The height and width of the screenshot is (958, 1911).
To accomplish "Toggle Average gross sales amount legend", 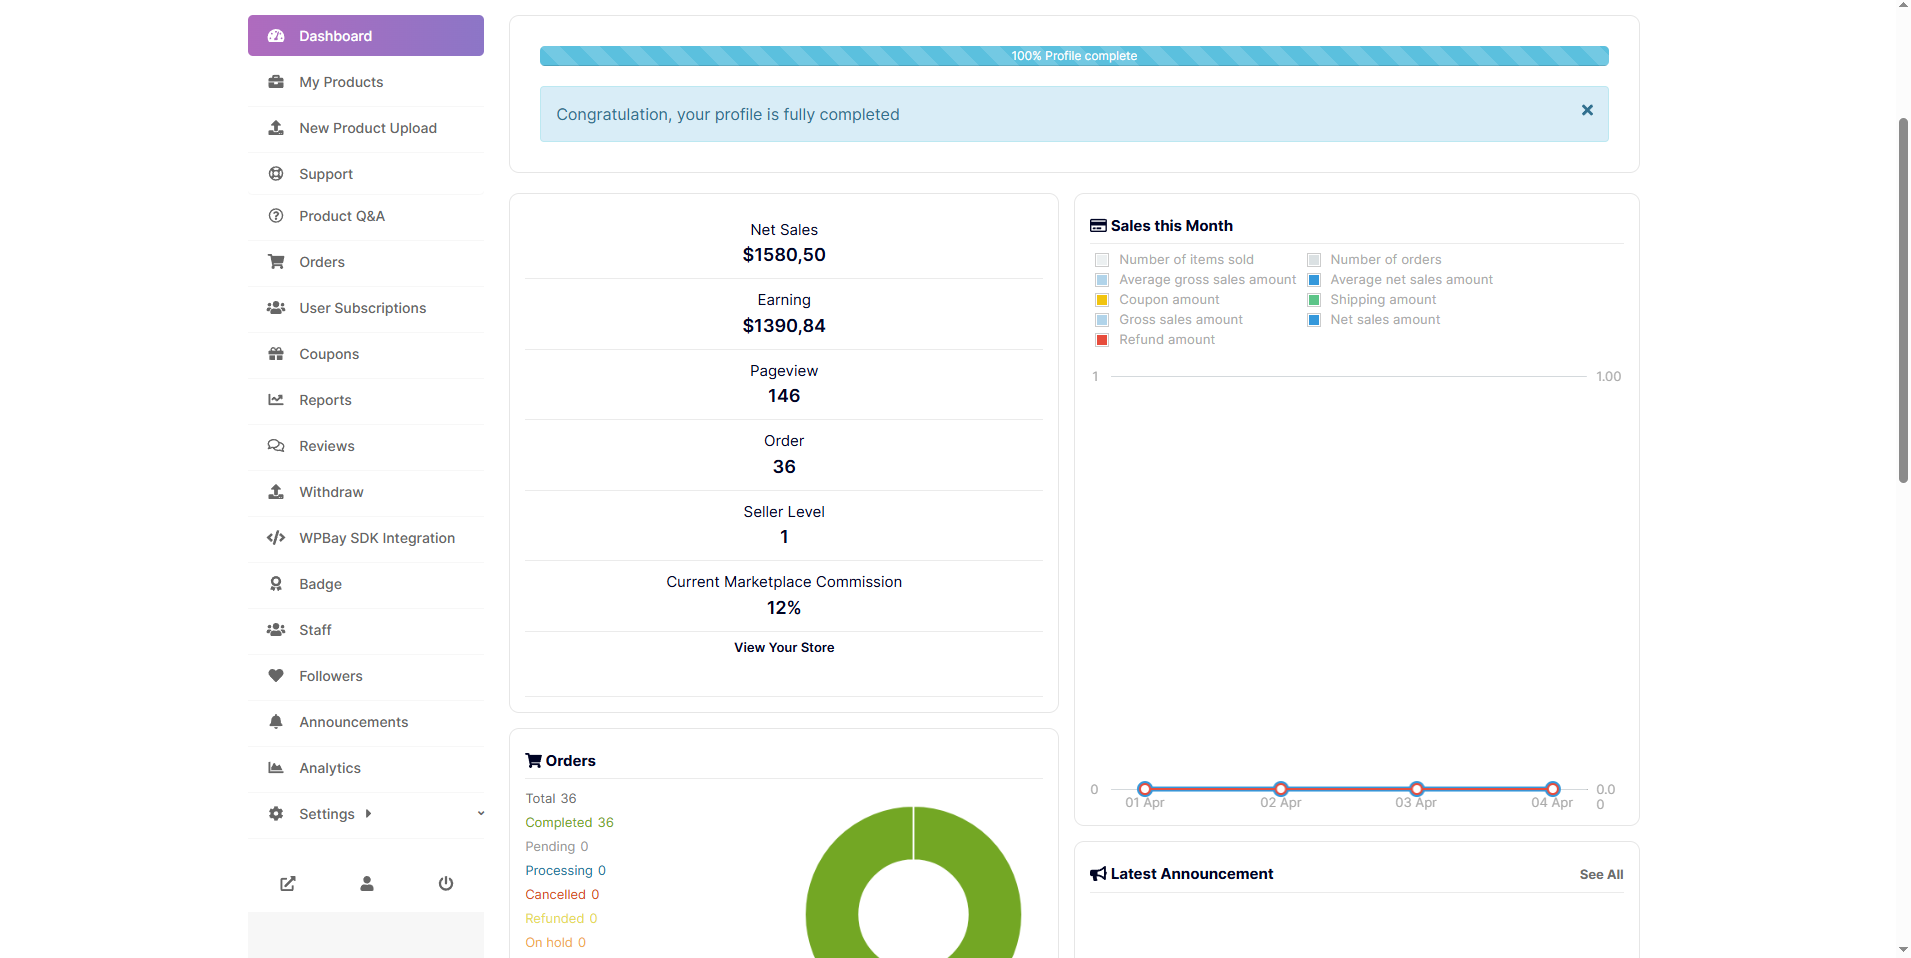I will tap(1196, 280).
